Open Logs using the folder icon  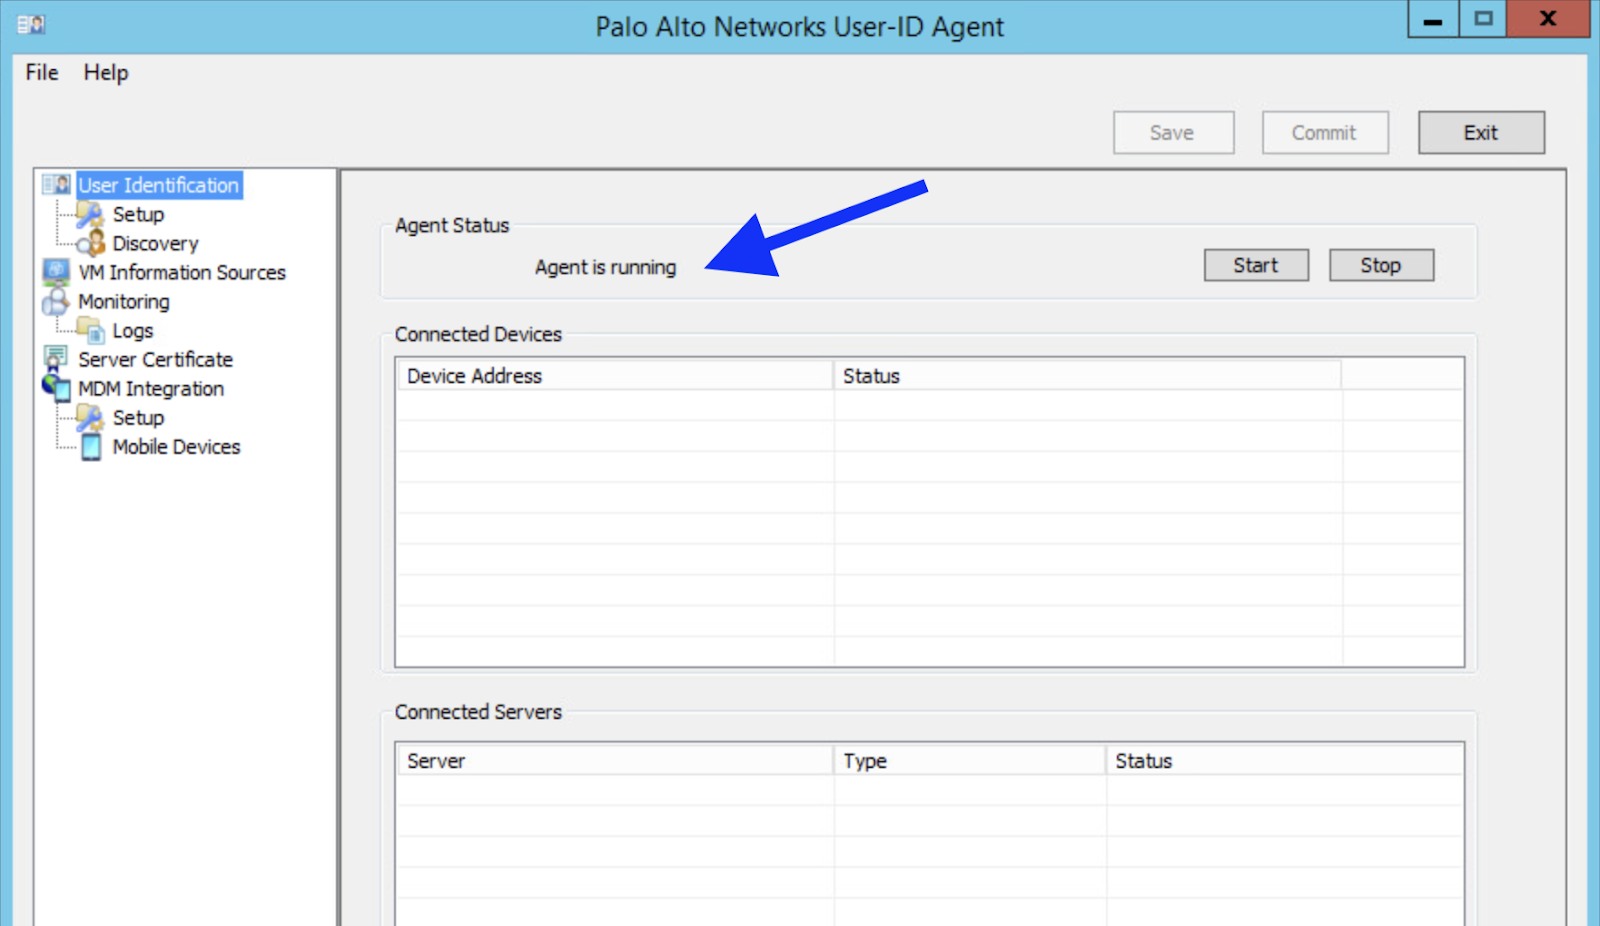pyautogui.click(x=92, y=330)
